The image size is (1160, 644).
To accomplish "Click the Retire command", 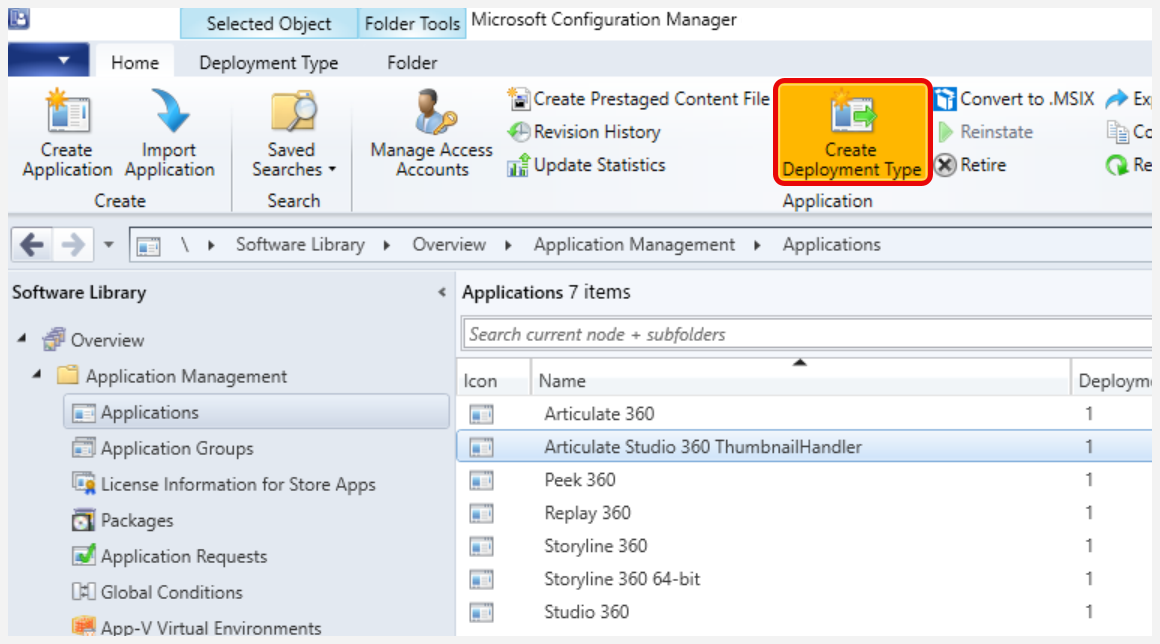I will (970, 165).
